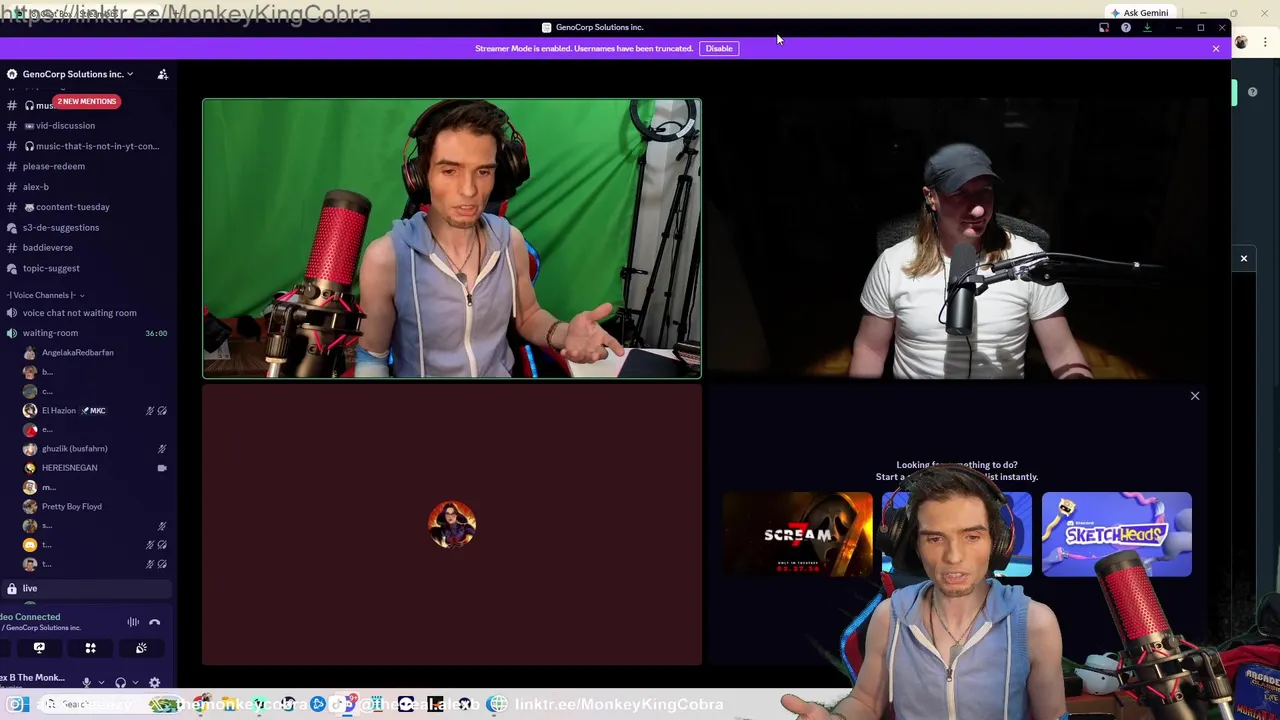Click HEREISNEGAN's camera icon

click(x=162, y=468)
